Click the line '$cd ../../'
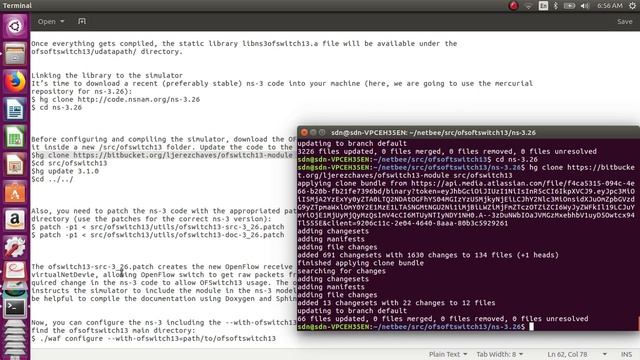 point(52,179)
